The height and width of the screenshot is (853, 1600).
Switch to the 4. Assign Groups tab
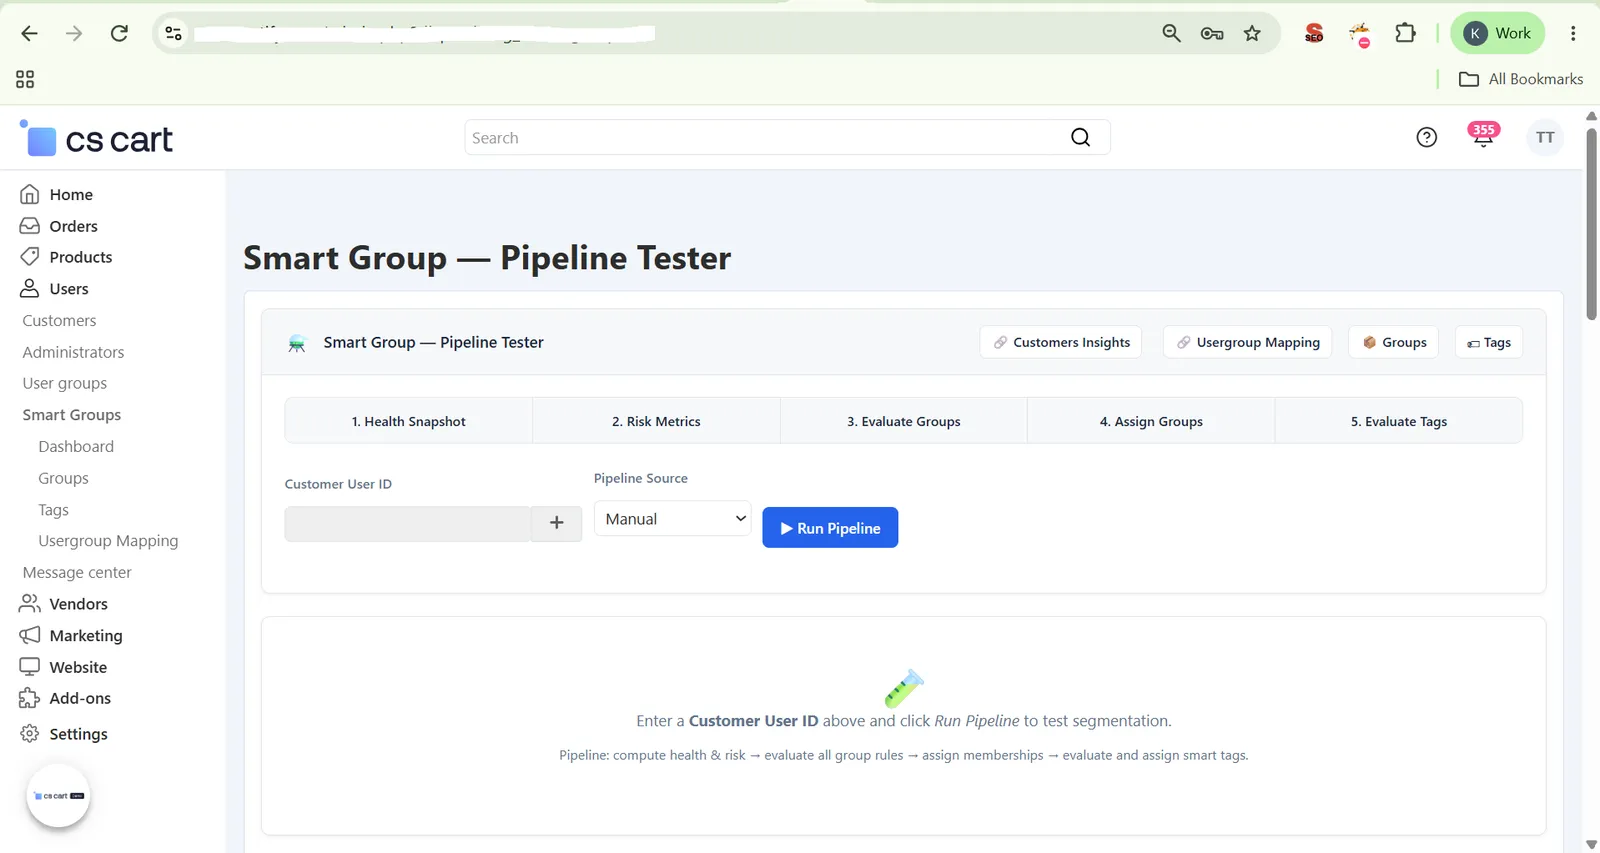coord(1151,421)
